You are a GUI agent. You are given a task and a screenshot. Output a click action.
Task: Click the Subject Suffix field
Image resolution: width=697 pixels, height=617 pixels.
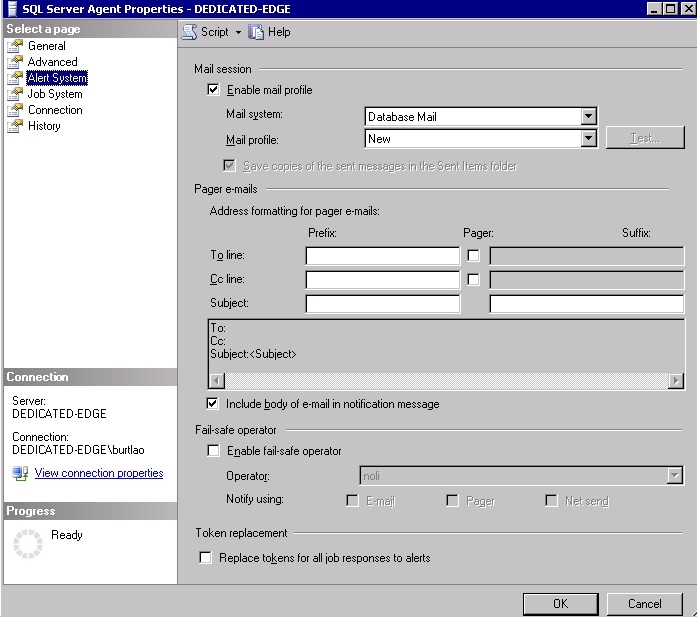(x=586, y=304)
